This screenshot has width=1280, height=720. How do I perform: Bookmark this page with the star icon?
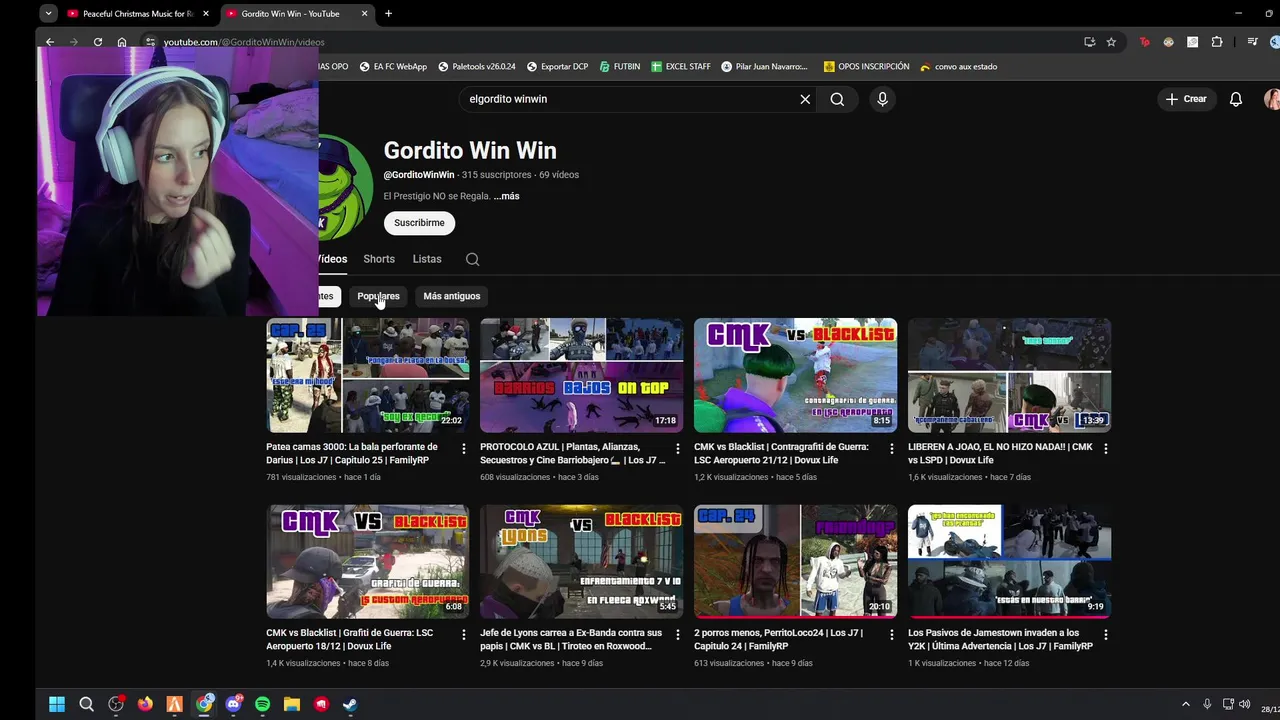1111,42
